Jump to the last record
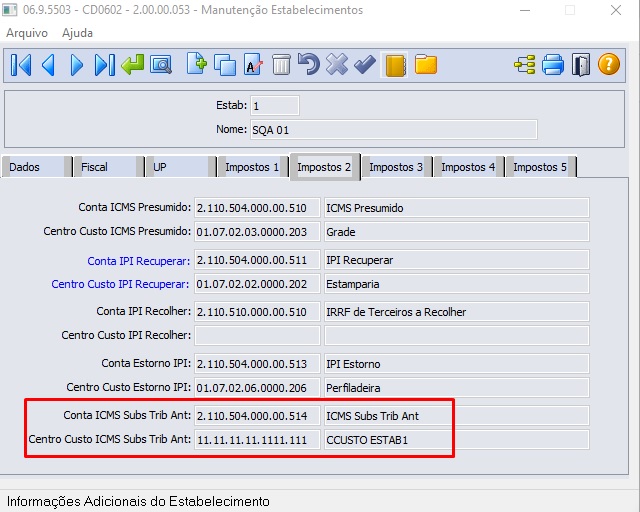640x512 pixels. pos(104,65)
